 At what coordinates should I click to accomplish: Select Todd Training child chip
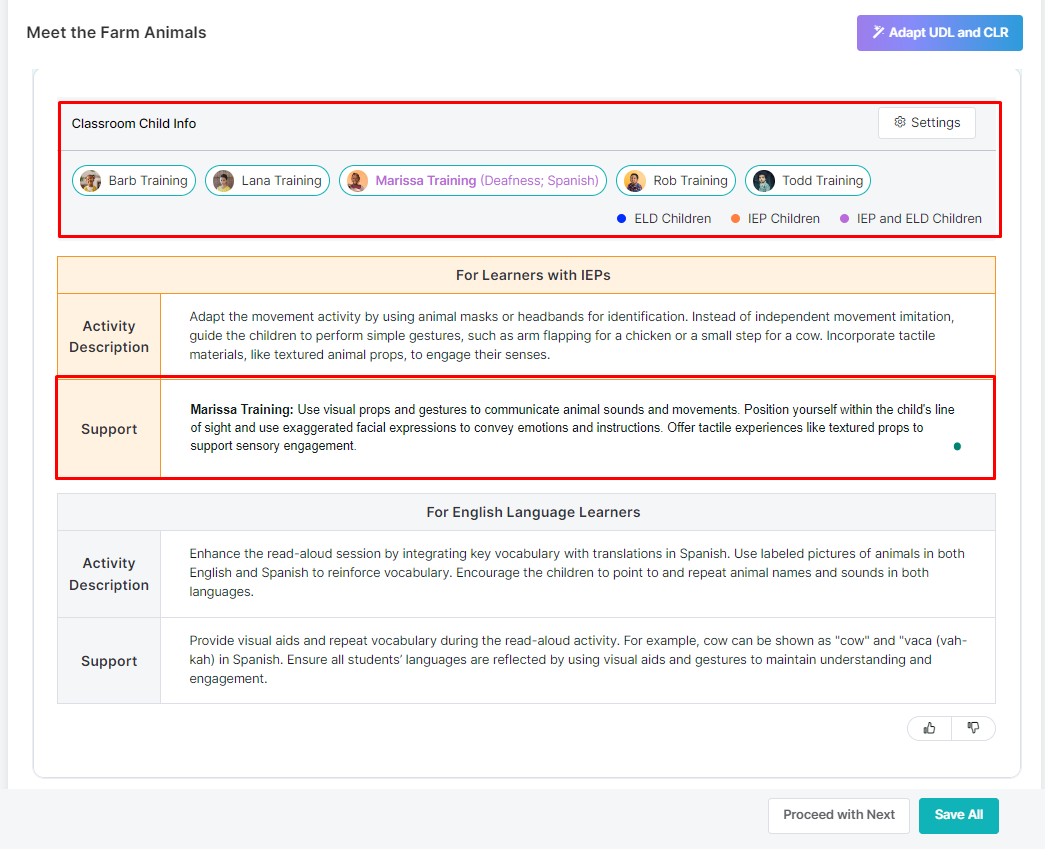click(808, 181)
